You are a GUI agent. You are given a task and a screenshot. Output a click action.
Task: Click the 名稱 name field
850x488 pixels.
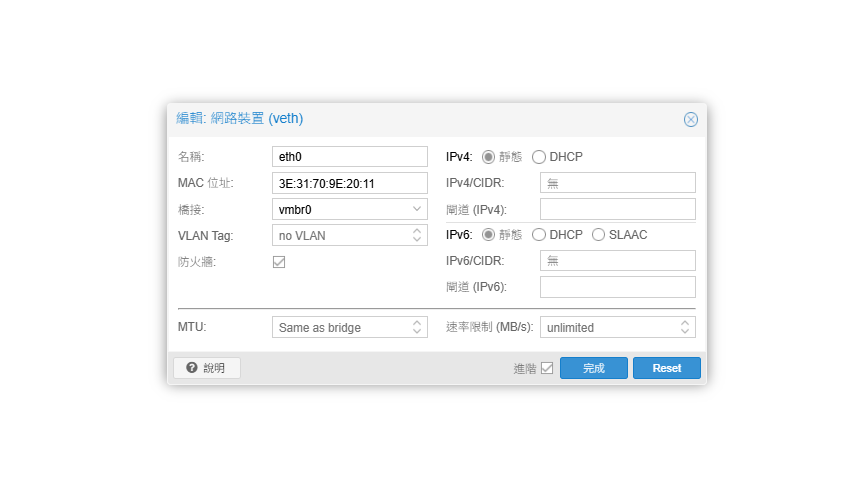pos(349,157)
